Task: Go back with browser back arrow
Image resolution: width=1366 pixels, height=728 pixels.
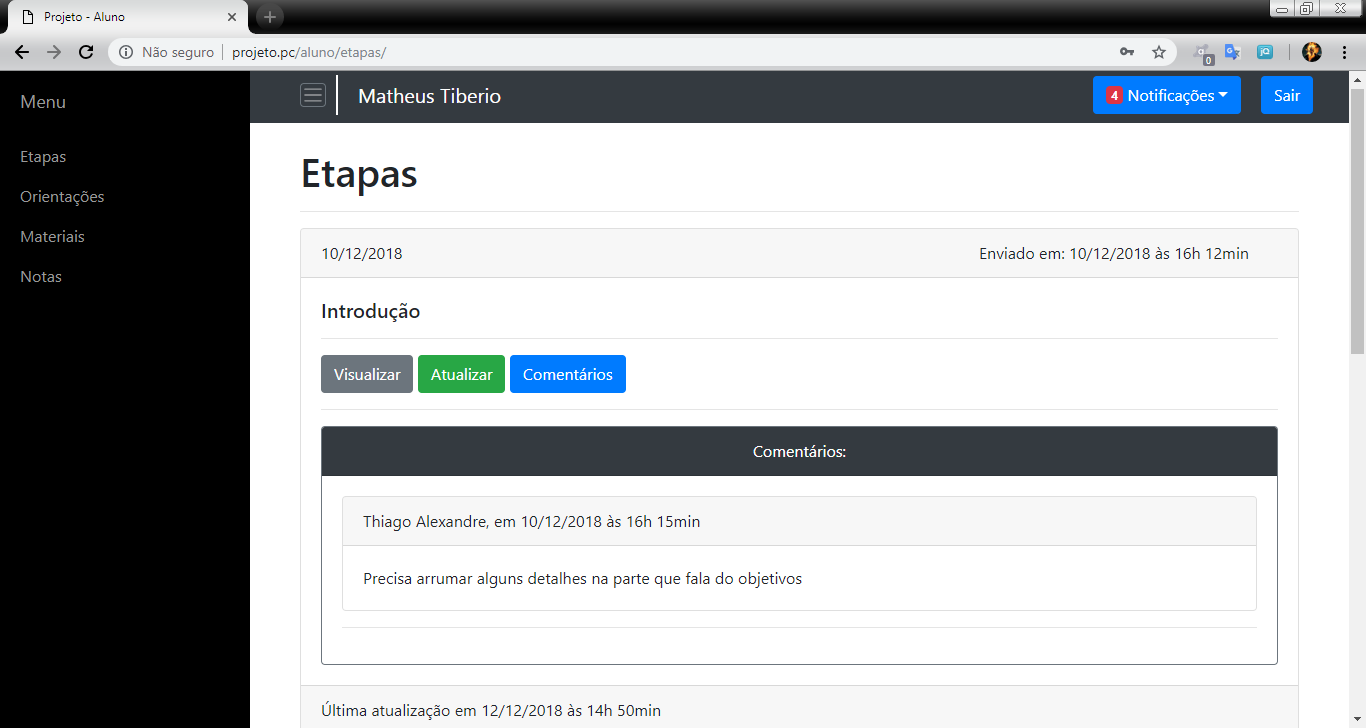Action: tap(22, 52)
